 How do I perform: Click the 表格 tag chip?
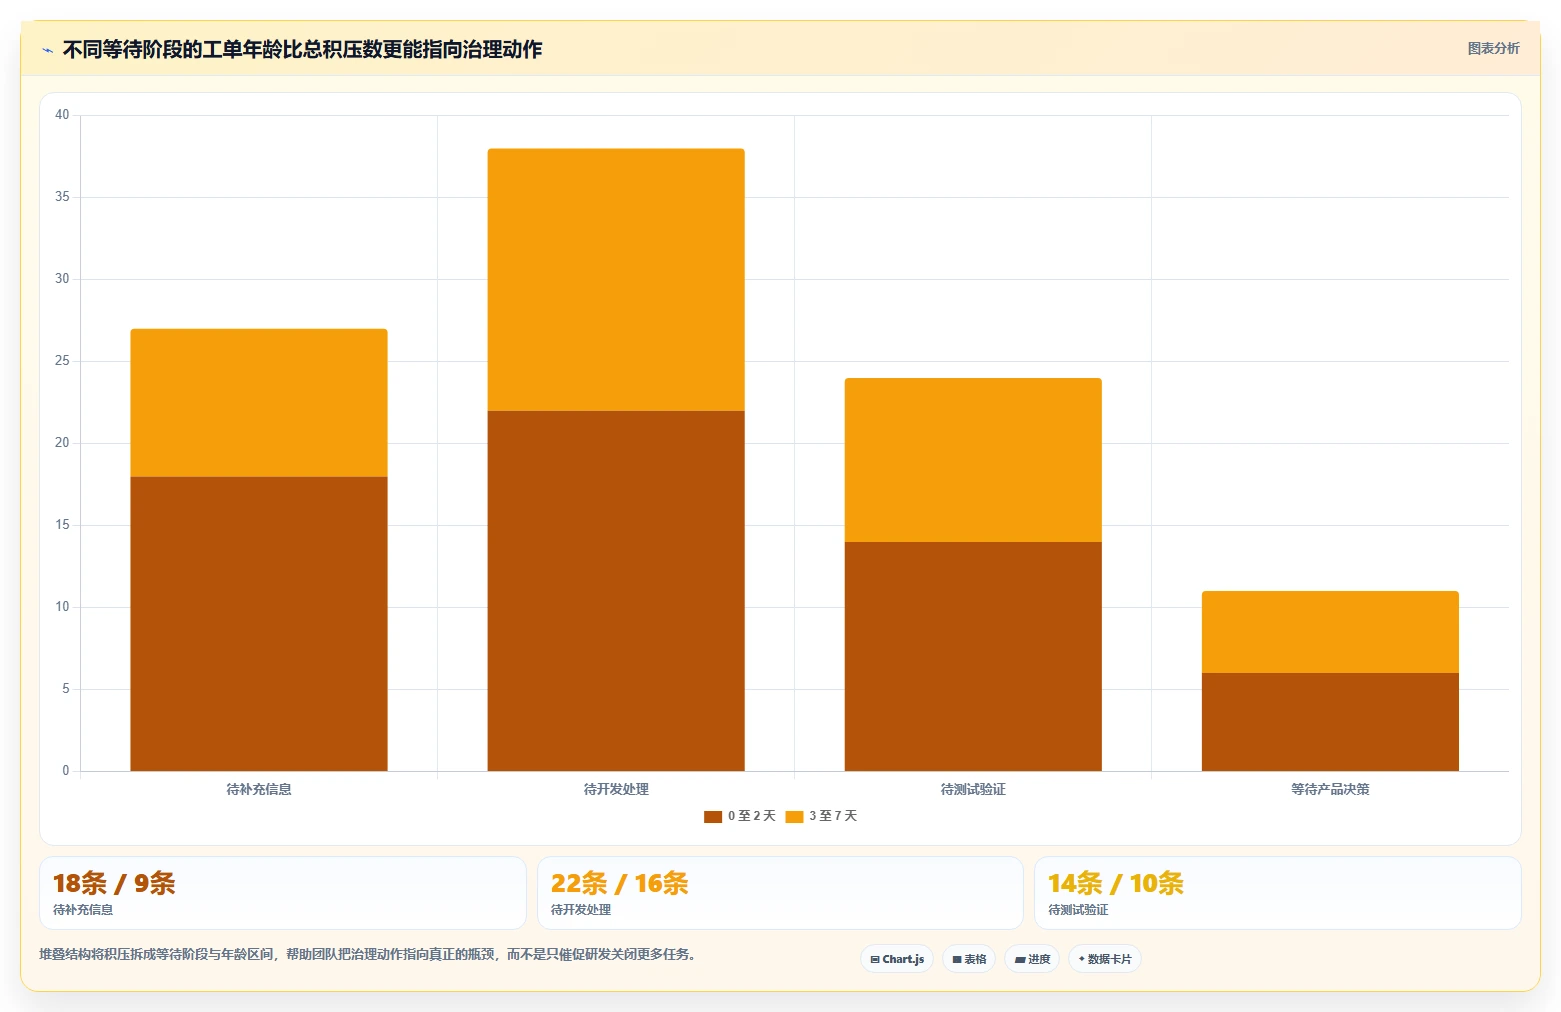pos(969,959)
